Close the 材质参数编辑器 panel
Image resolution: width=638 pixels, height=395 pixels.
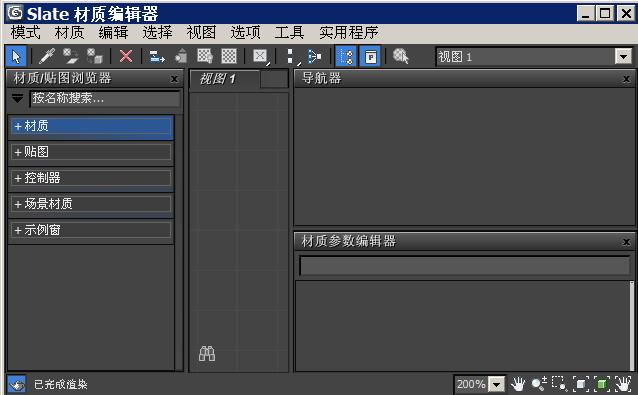(627, 242)
